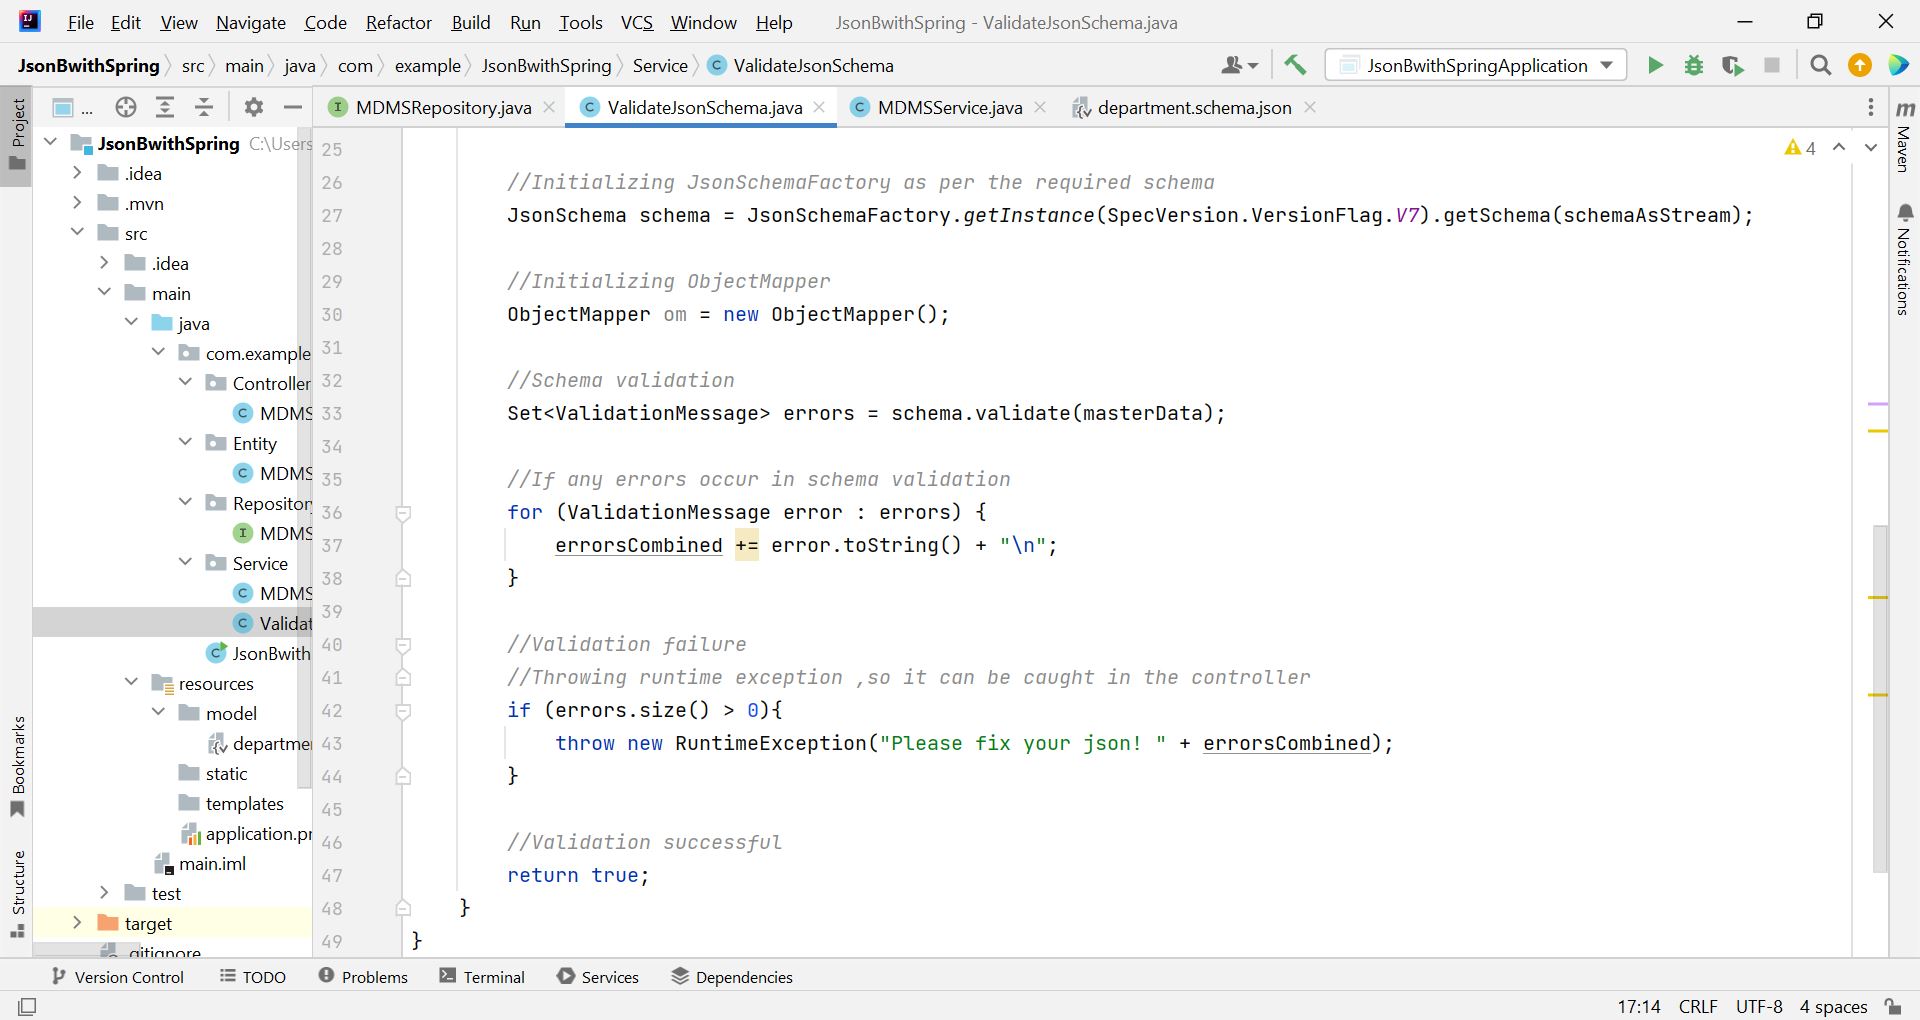Click the CRLF line separator in status bar
This screenshot has width=1920, height=1020.
point(1697,1006)
